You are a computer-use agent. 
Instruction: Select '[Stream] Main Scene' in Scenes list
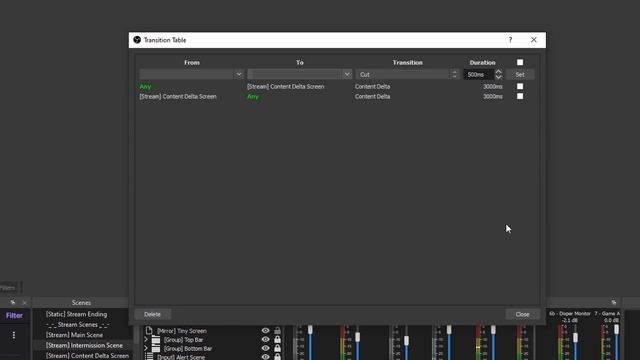(x=74, y=335)
